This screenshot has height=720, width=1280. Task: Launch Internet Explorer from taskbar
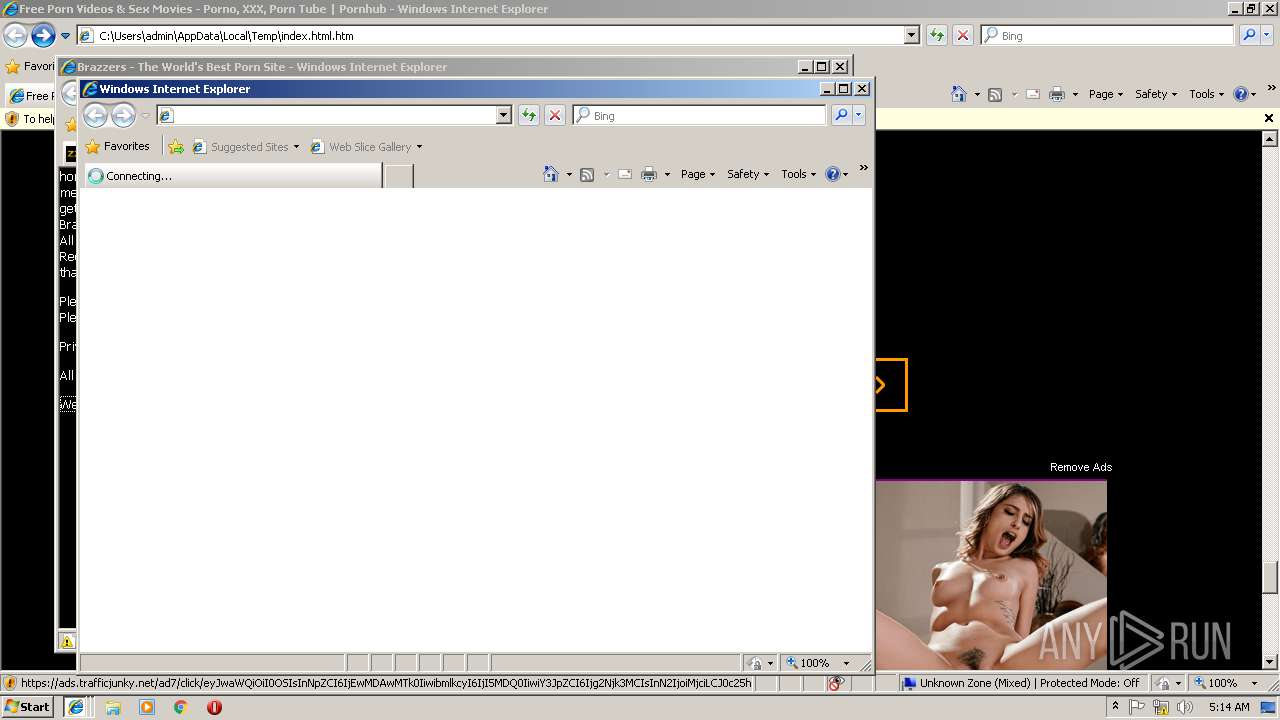click(76, 707)
